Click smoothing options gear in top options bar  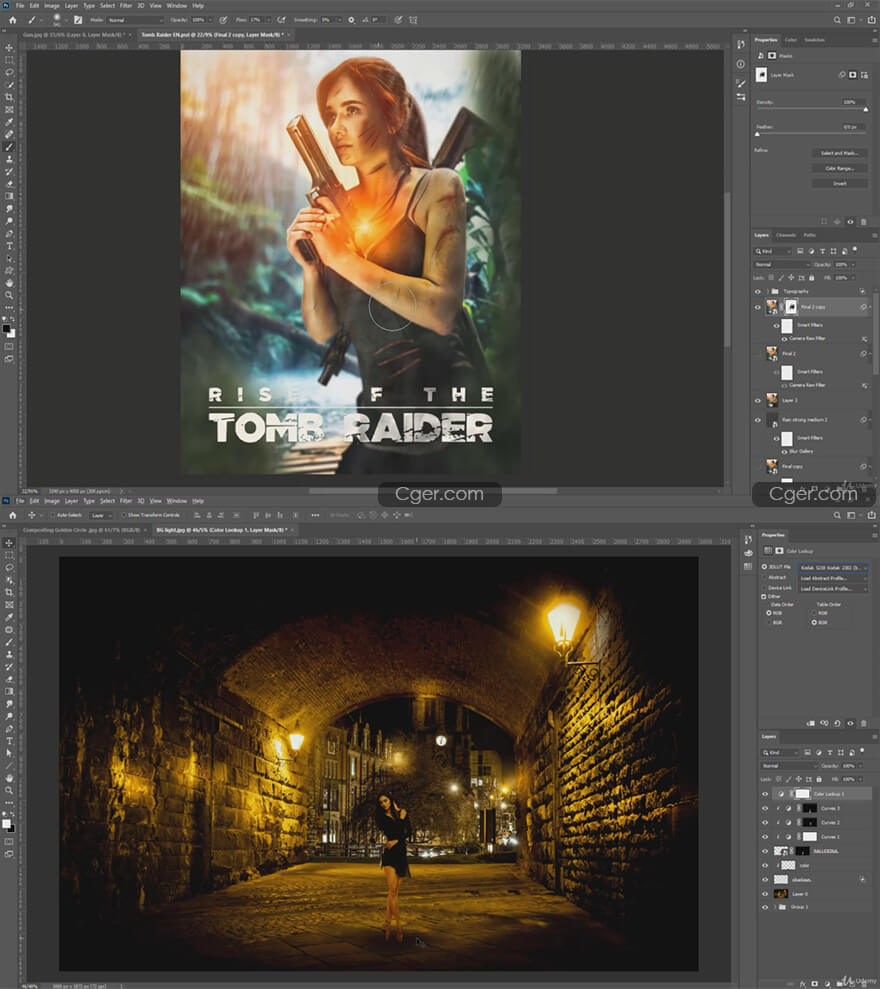pos(351,20)
